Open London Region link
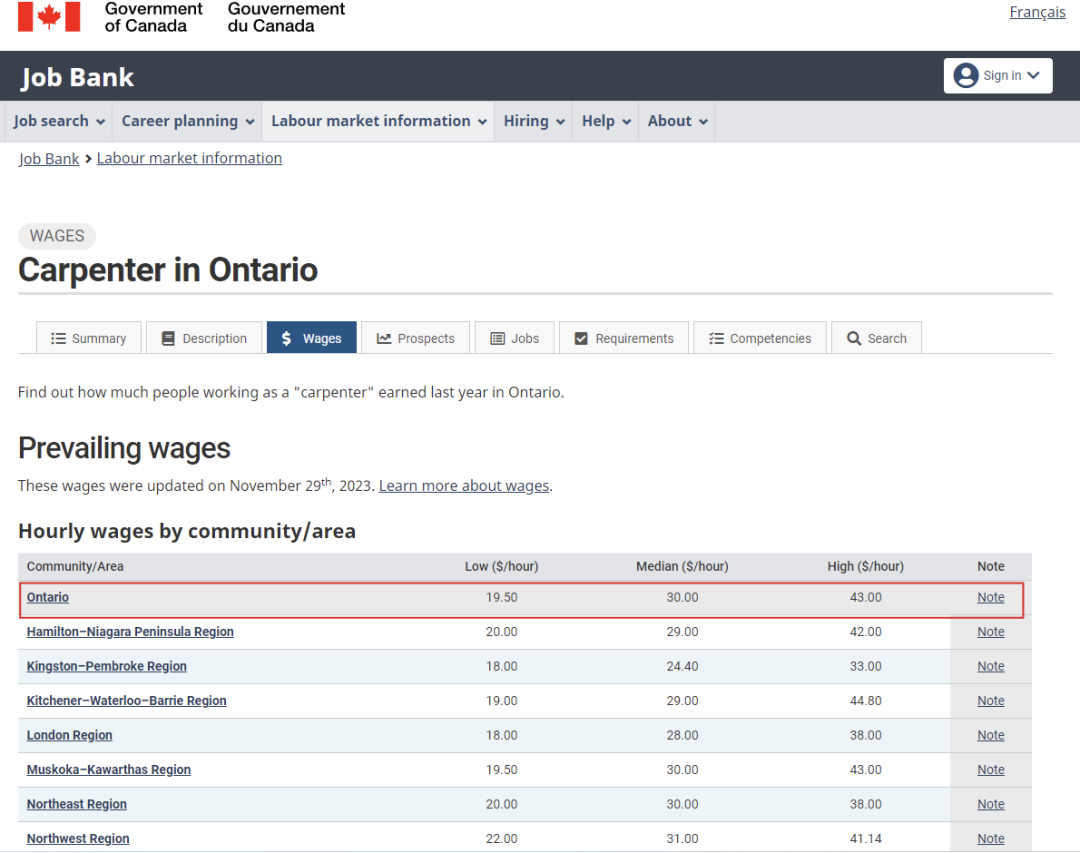 pyautogui.click(x=70, y=735)
